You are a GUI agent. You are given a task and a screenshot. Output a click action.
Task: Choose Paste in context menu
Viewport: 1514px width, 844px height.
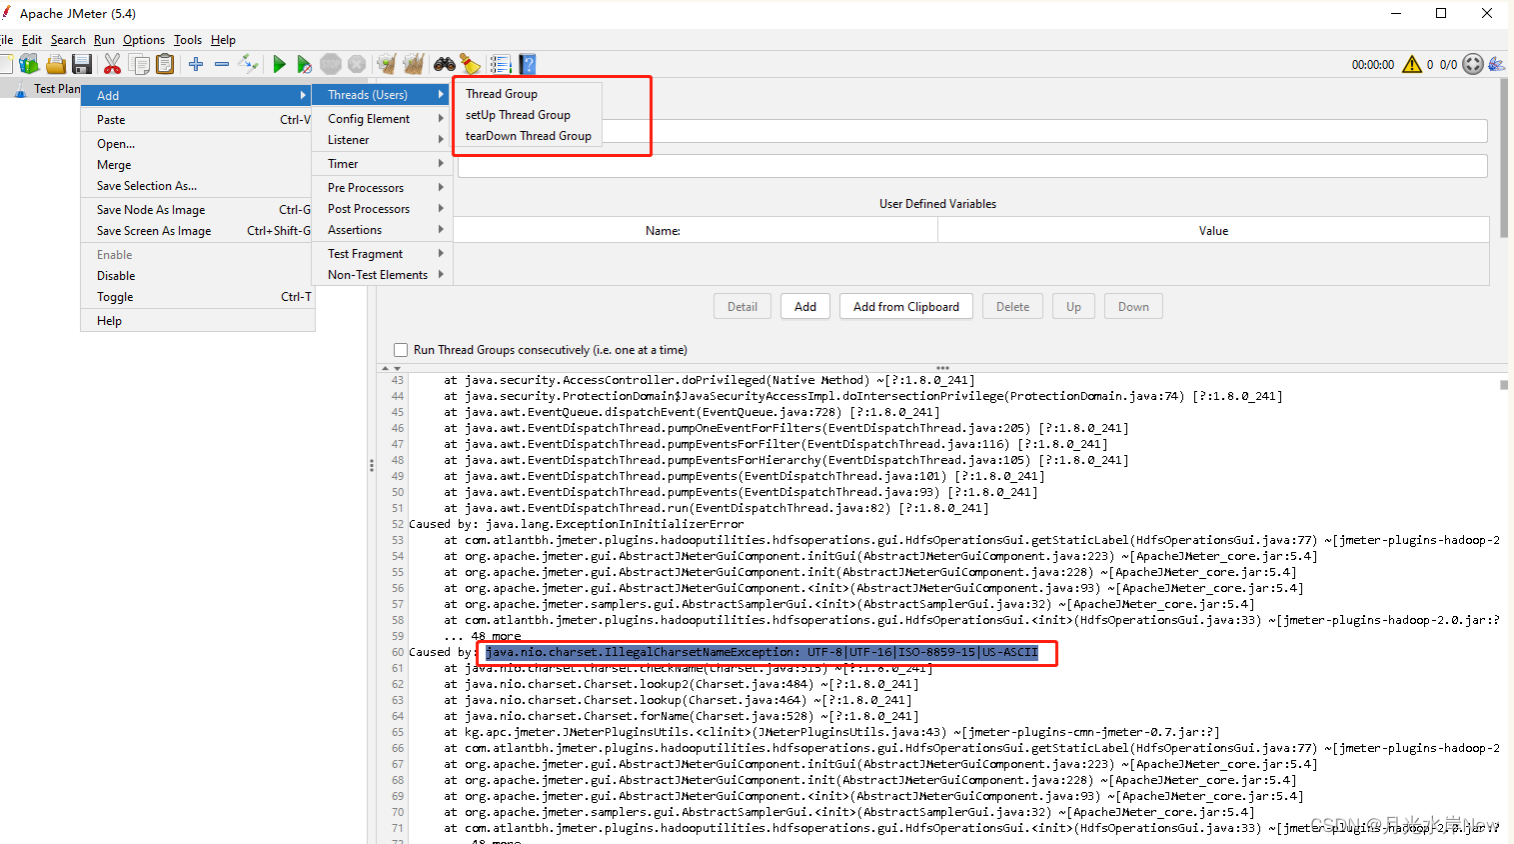point(198,120)
